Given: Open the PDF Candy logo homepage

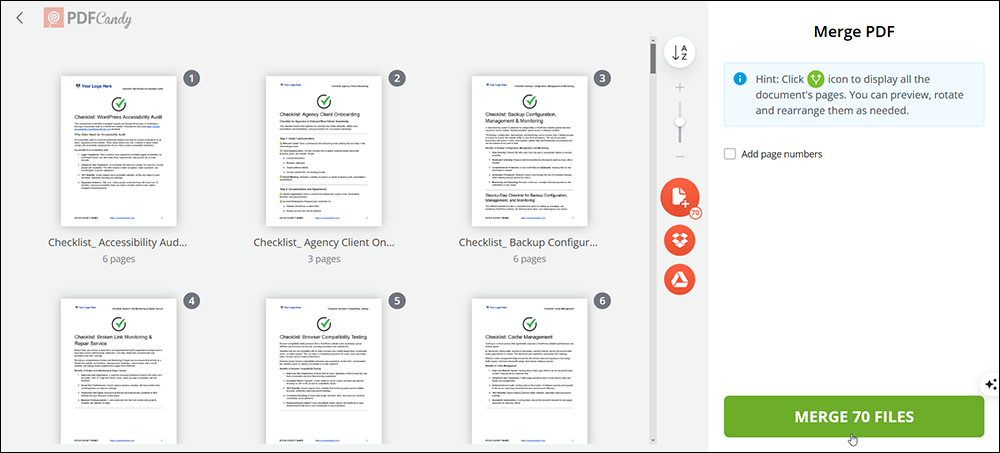Looking at the screenshot, I should point(88,18).
